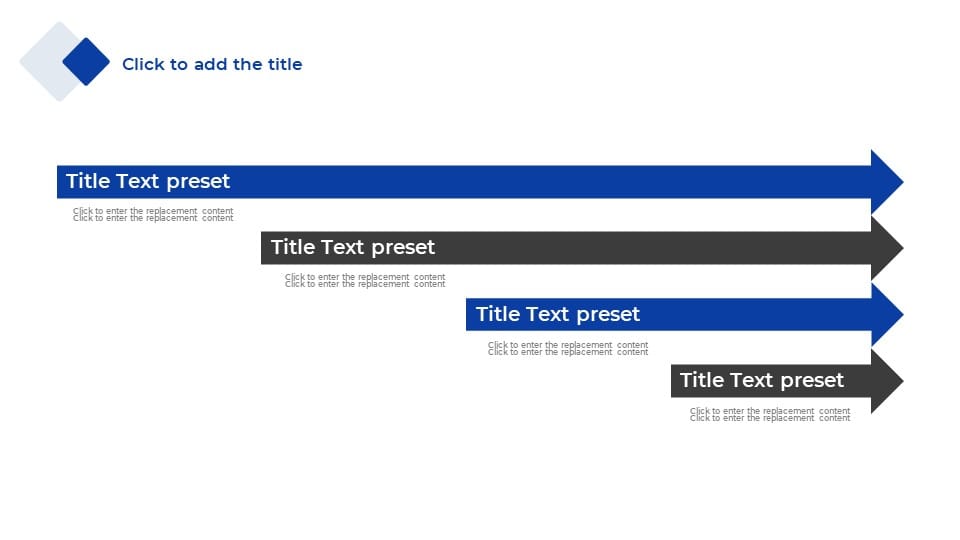Click the arrowhead of the second dark gray arrow
Image resolution: width=960 pixels, height=540 pixels.
coord(887,248)
